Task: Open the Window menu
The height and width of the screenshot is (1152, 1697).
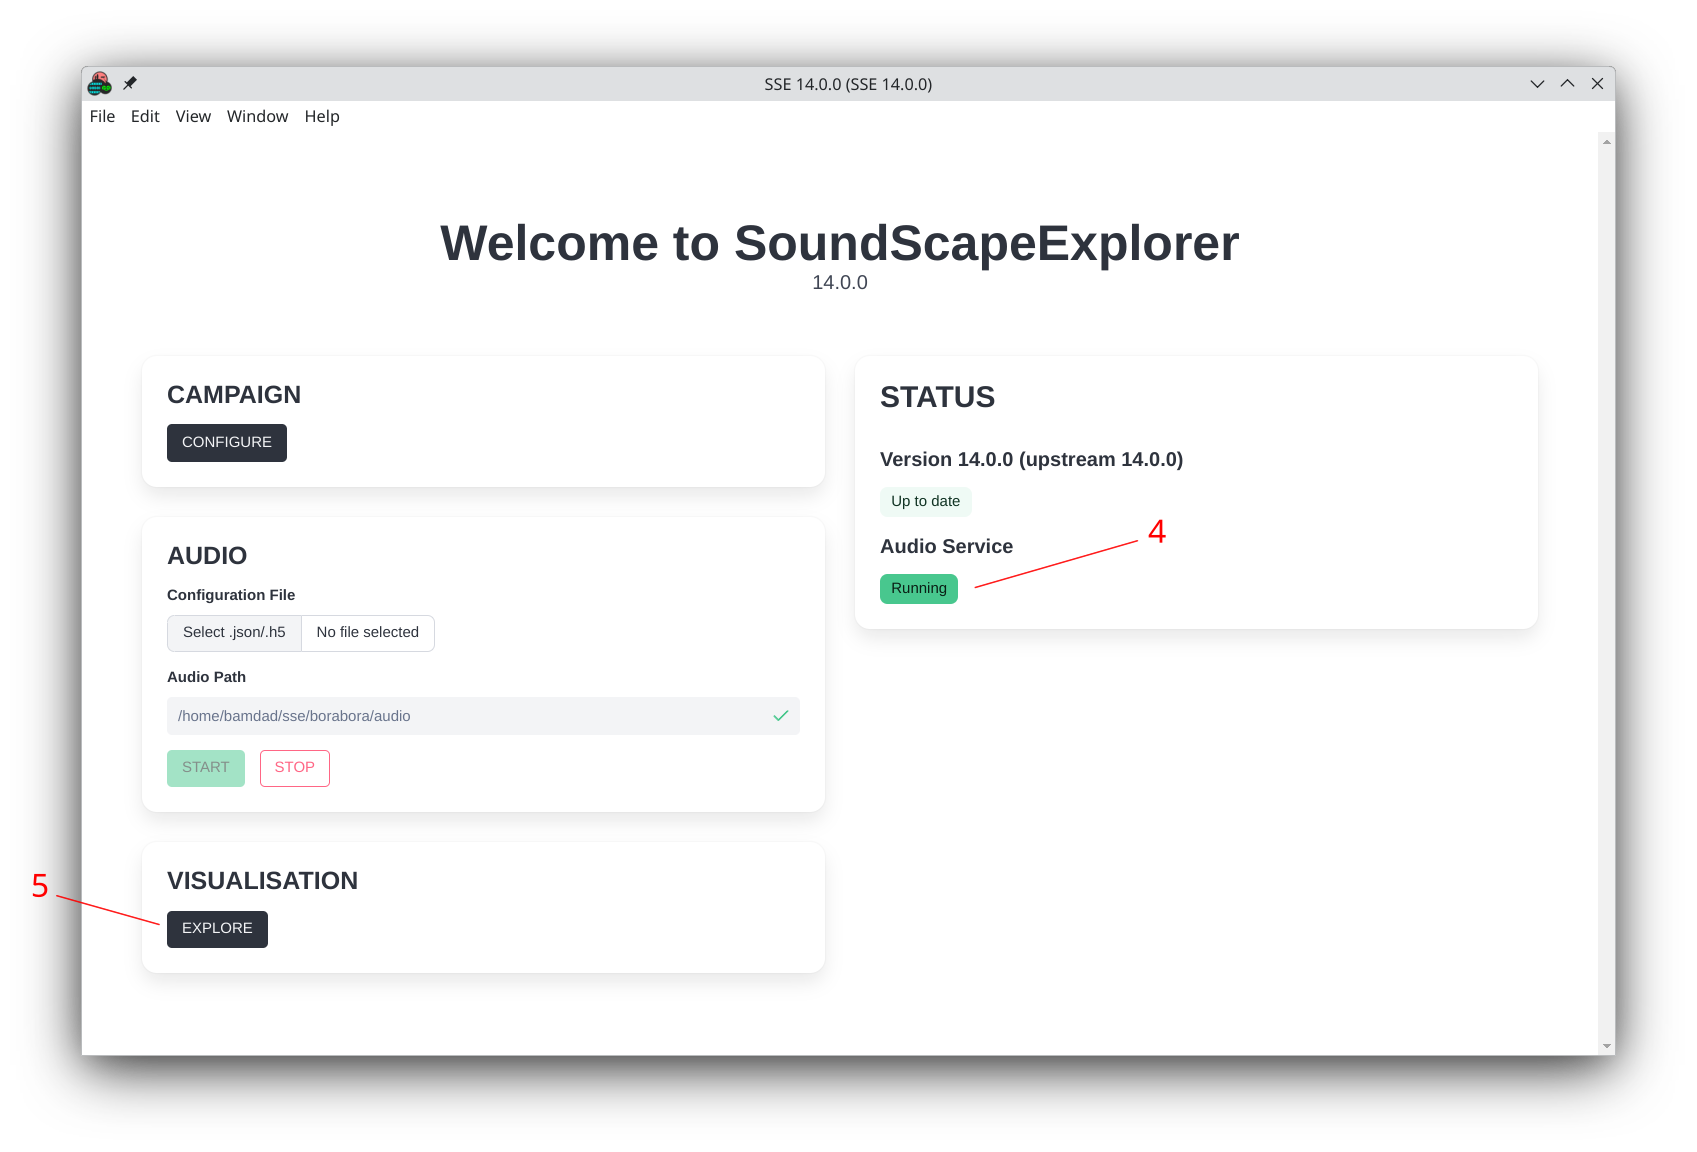Action: [257, 116]
